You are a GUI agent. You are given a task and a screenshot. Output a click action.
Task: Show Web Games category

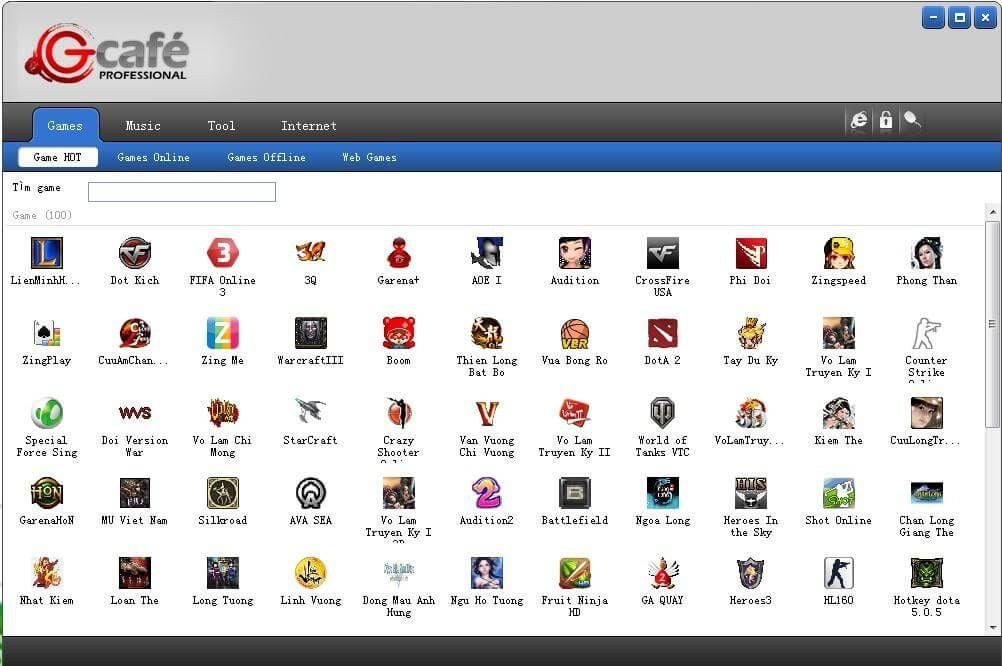point(369,157)
